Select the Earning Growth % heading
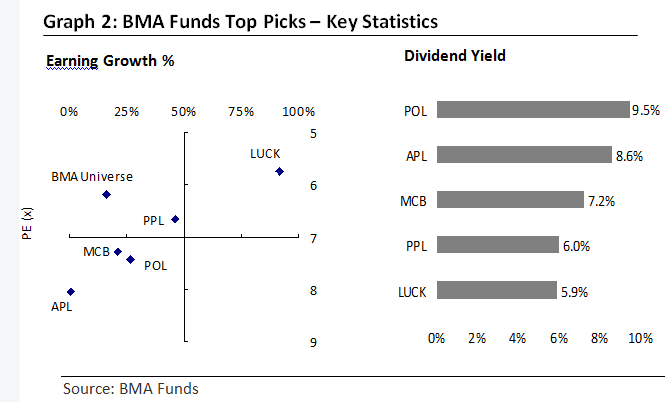Screen dimensions: 666x402 click(111, 61)
